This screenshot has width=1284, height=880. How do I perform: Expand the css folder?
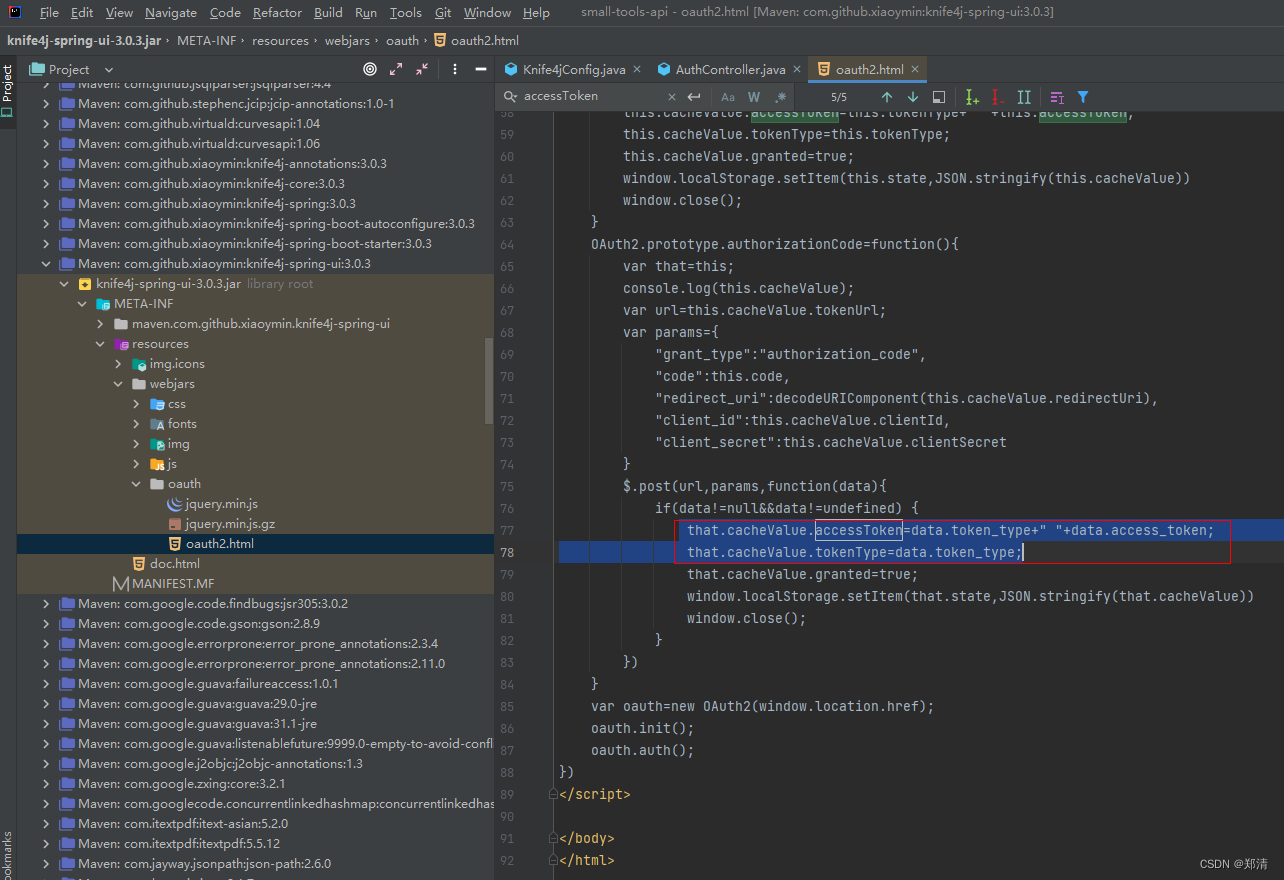(x=137, y=404)
